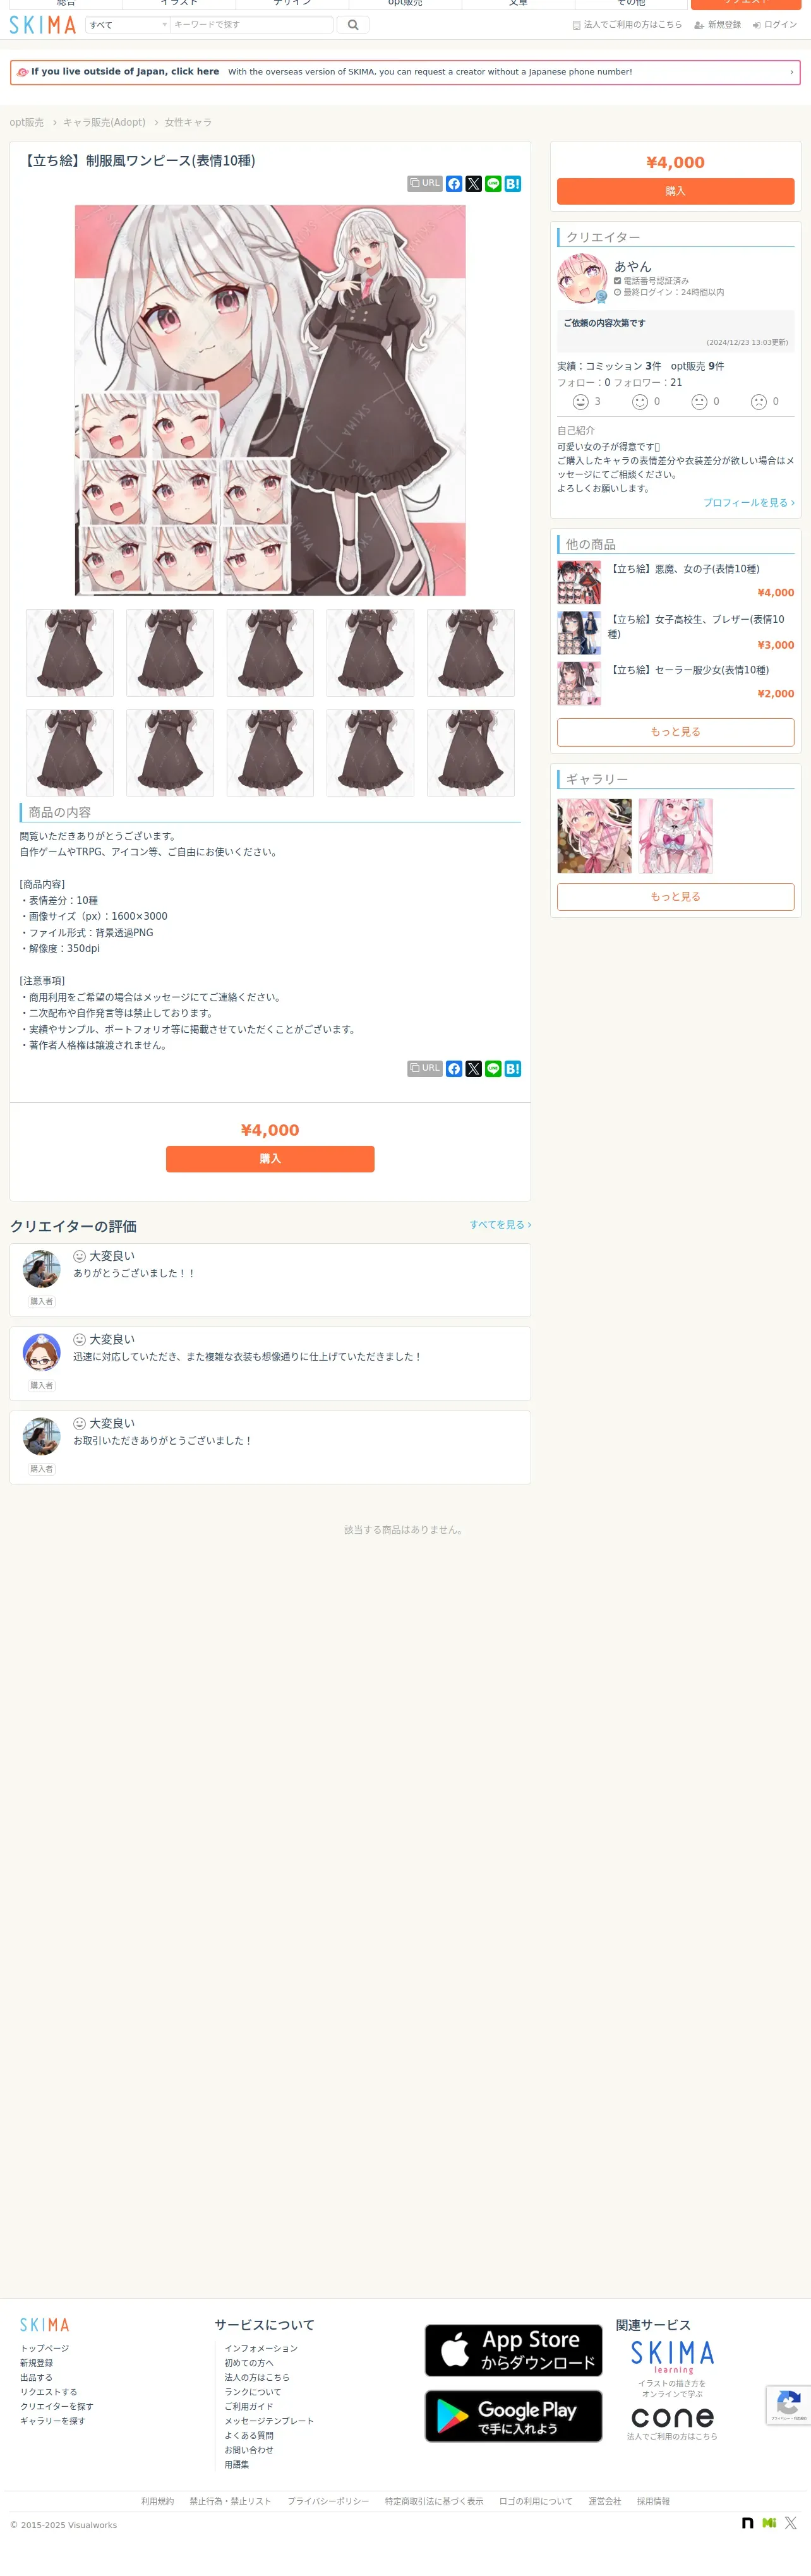Open reviewer avatar on 迅速に対応 review
The image size is (811, 2576).
[x=42, y=1353]
